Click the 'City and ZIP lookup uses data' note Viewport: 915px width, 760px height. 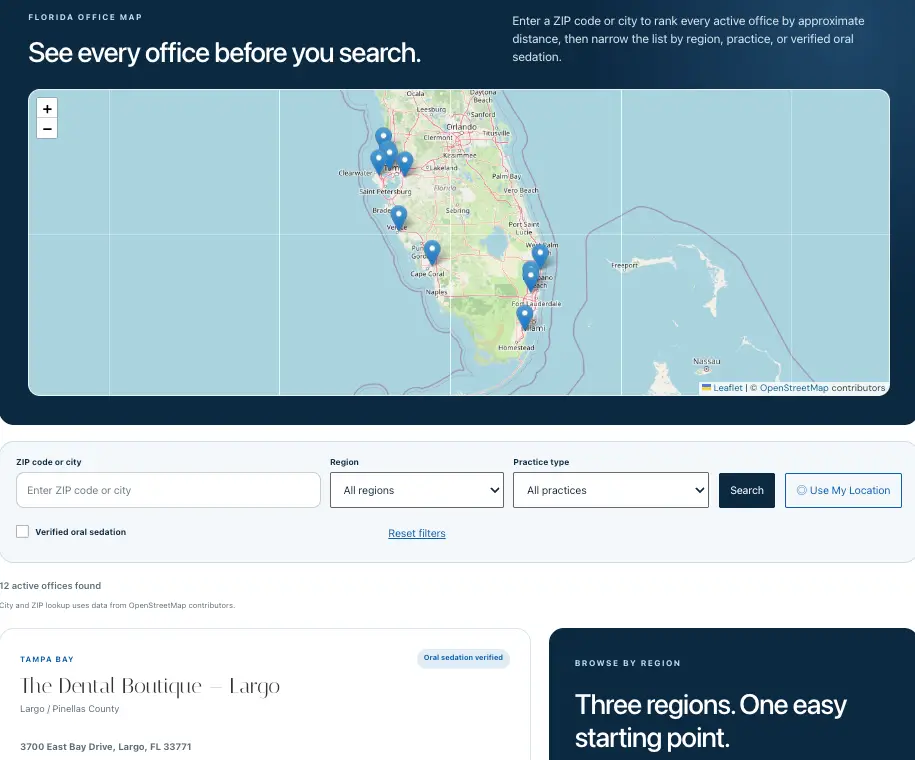117,605
